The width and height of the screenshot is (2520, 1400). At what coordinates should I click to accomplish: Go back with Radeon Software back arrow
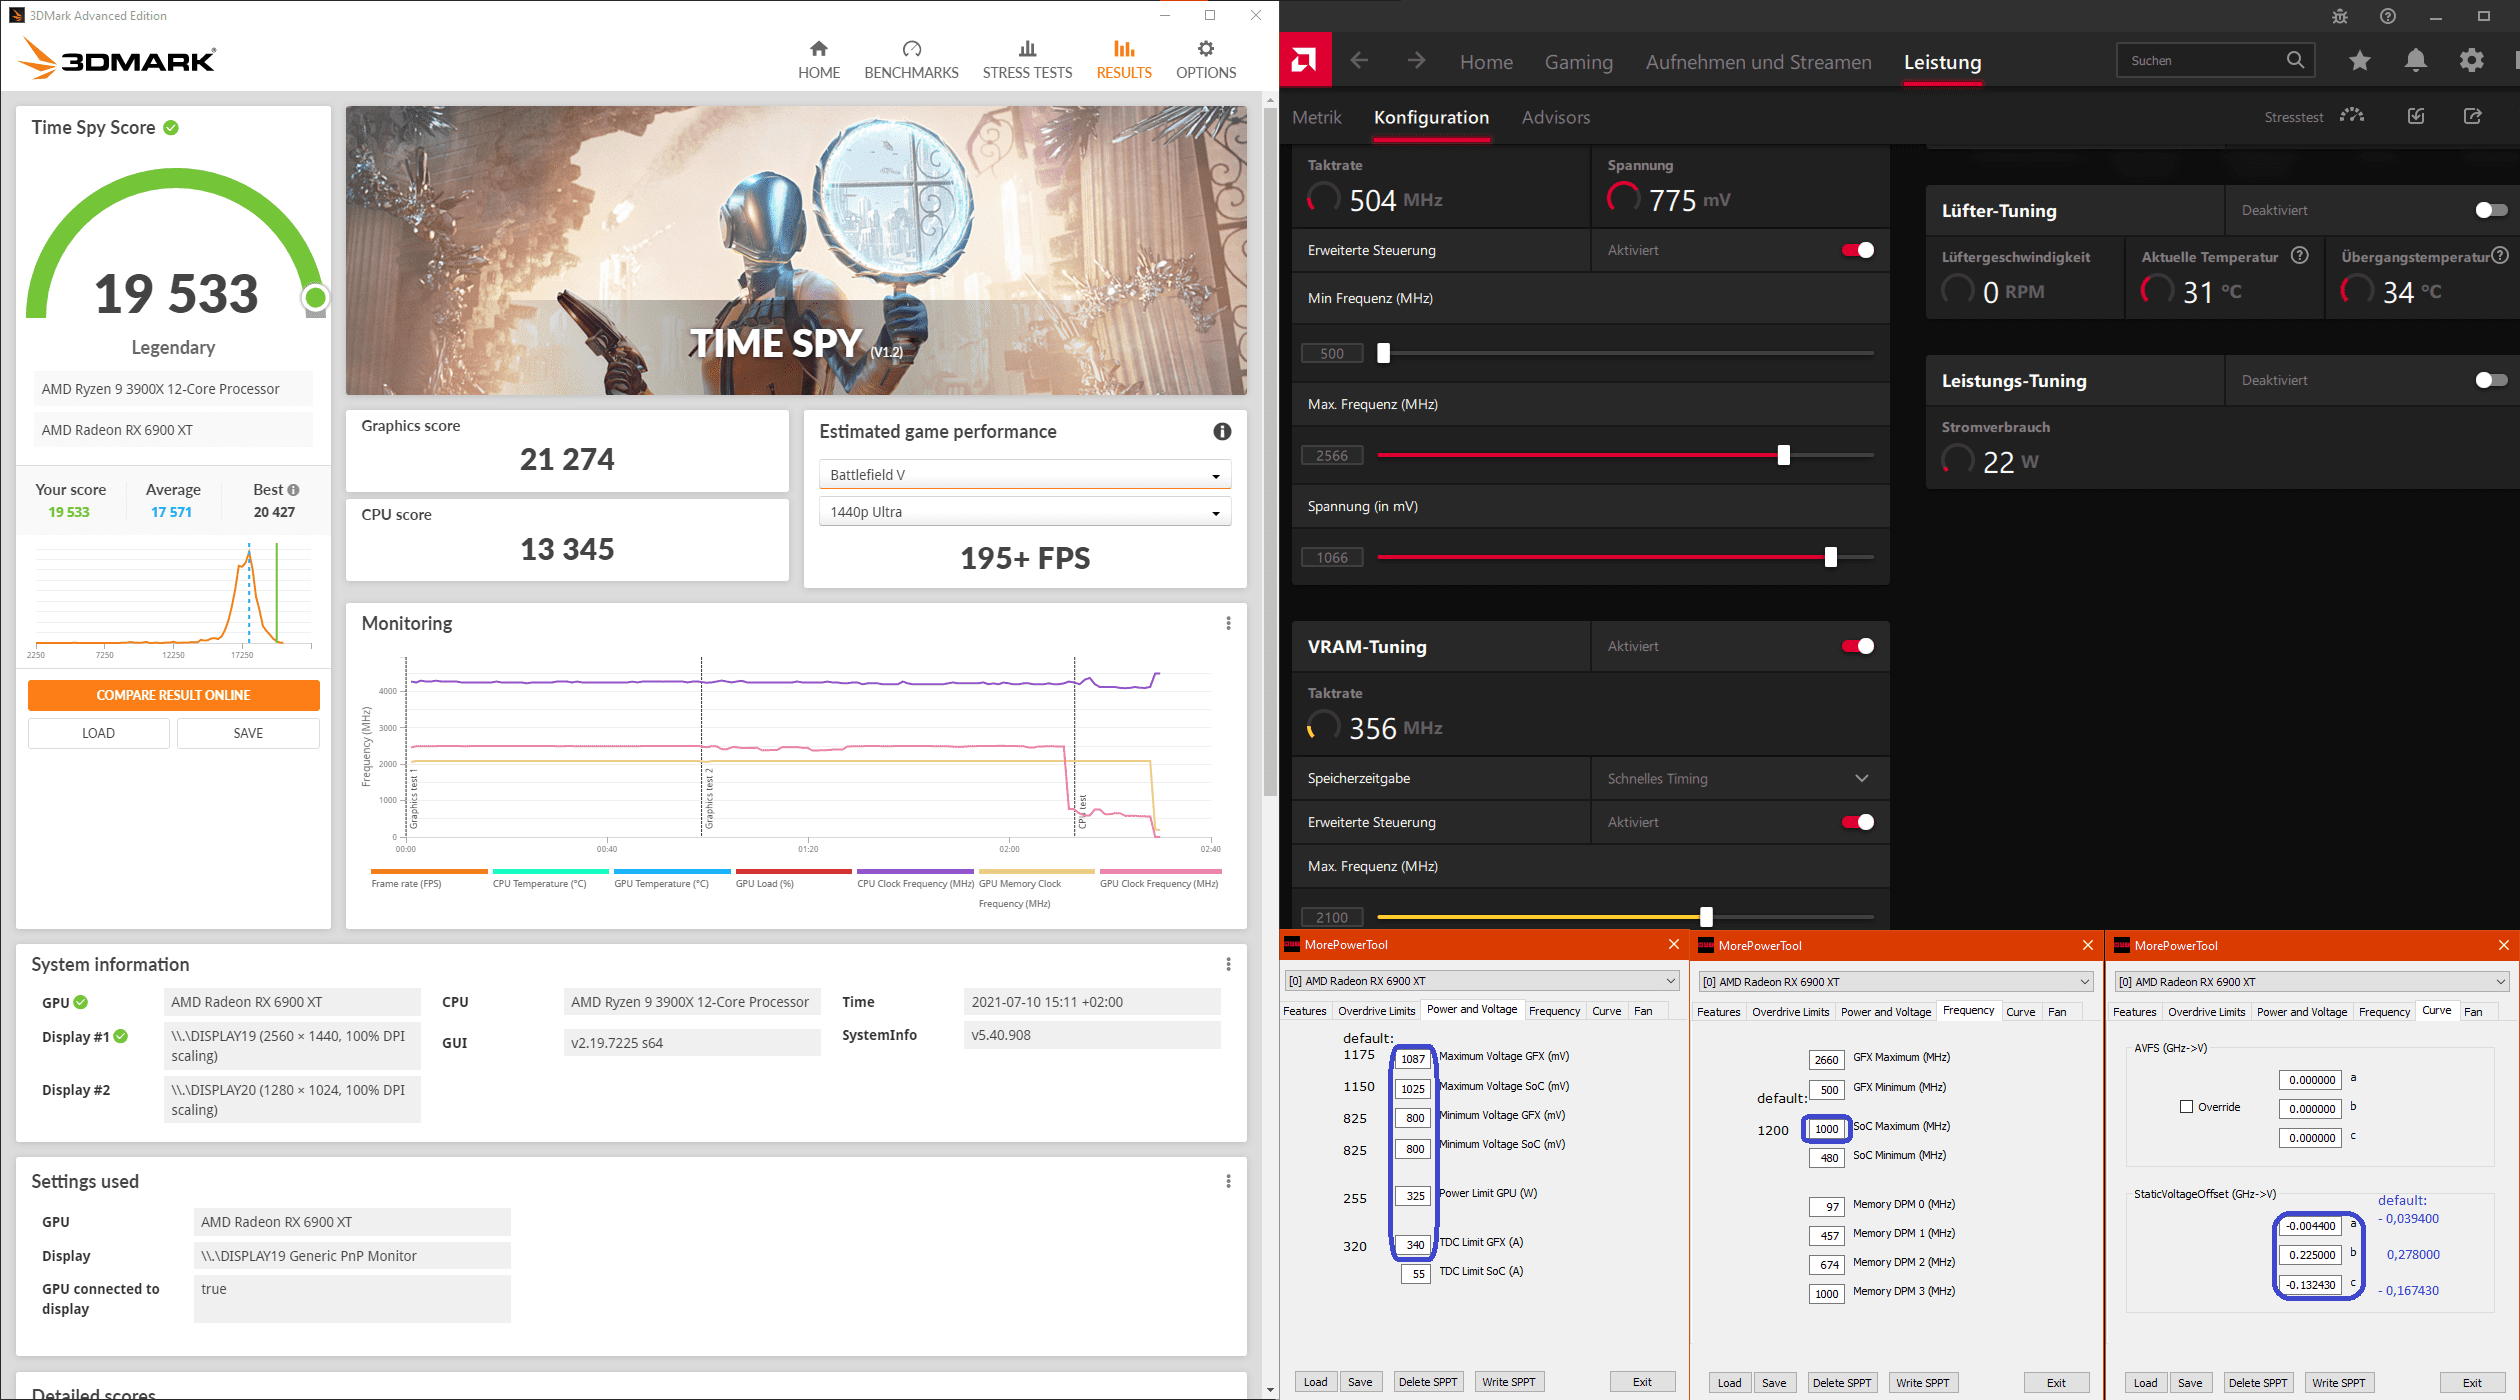1359,61
